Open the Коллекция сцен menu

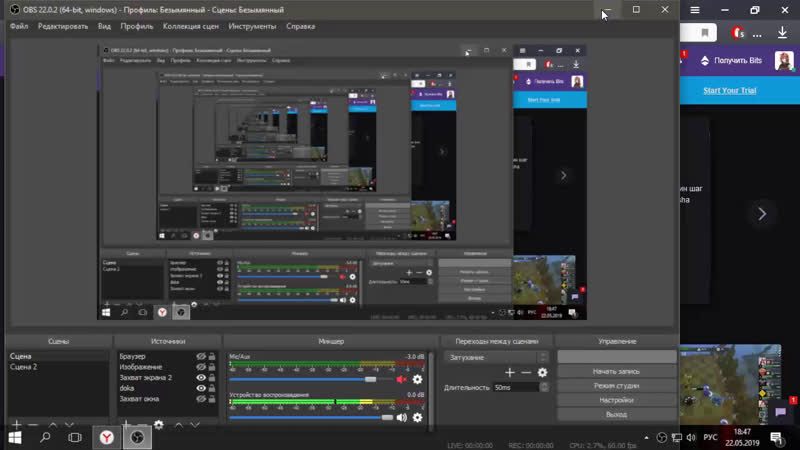(191, 26)
